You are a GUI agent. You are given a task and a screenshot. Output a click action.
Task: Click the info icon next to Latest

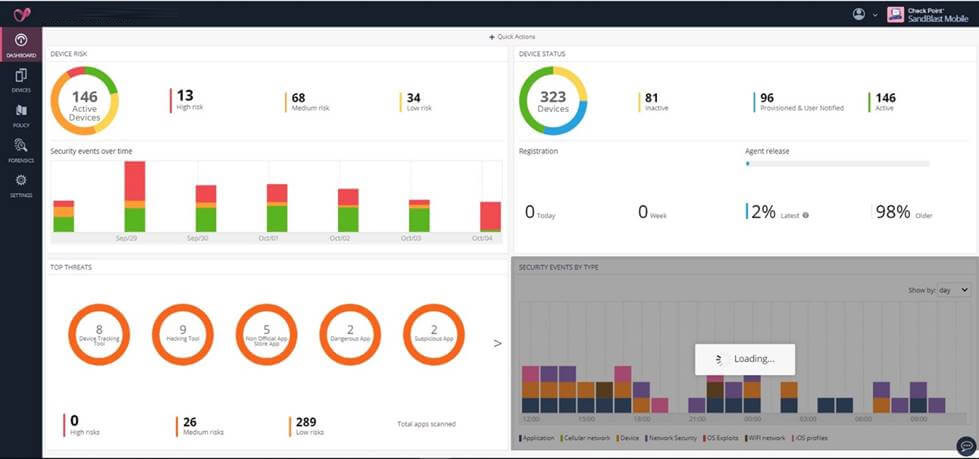pyautogui.click(x=806, y=215)
